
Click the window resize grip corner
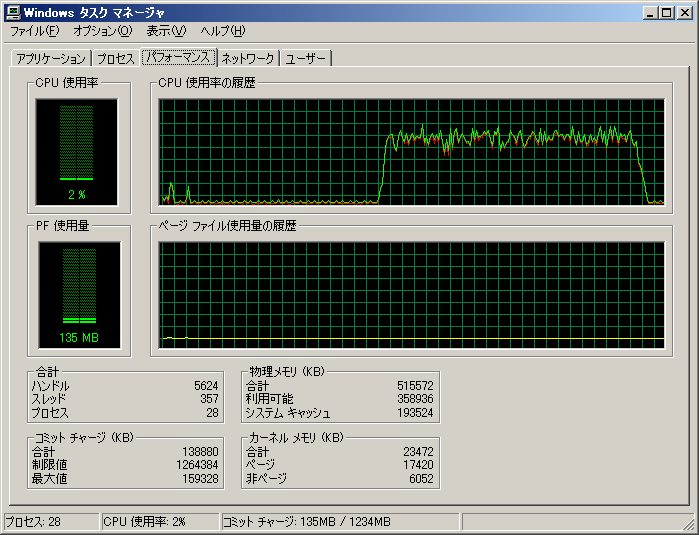689,524
